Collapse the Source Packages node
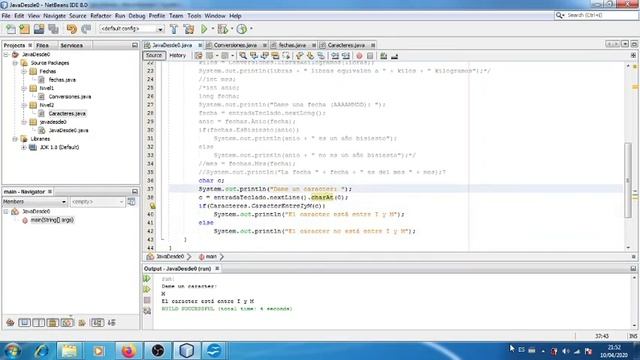640x360 pixels. (15, 63)
